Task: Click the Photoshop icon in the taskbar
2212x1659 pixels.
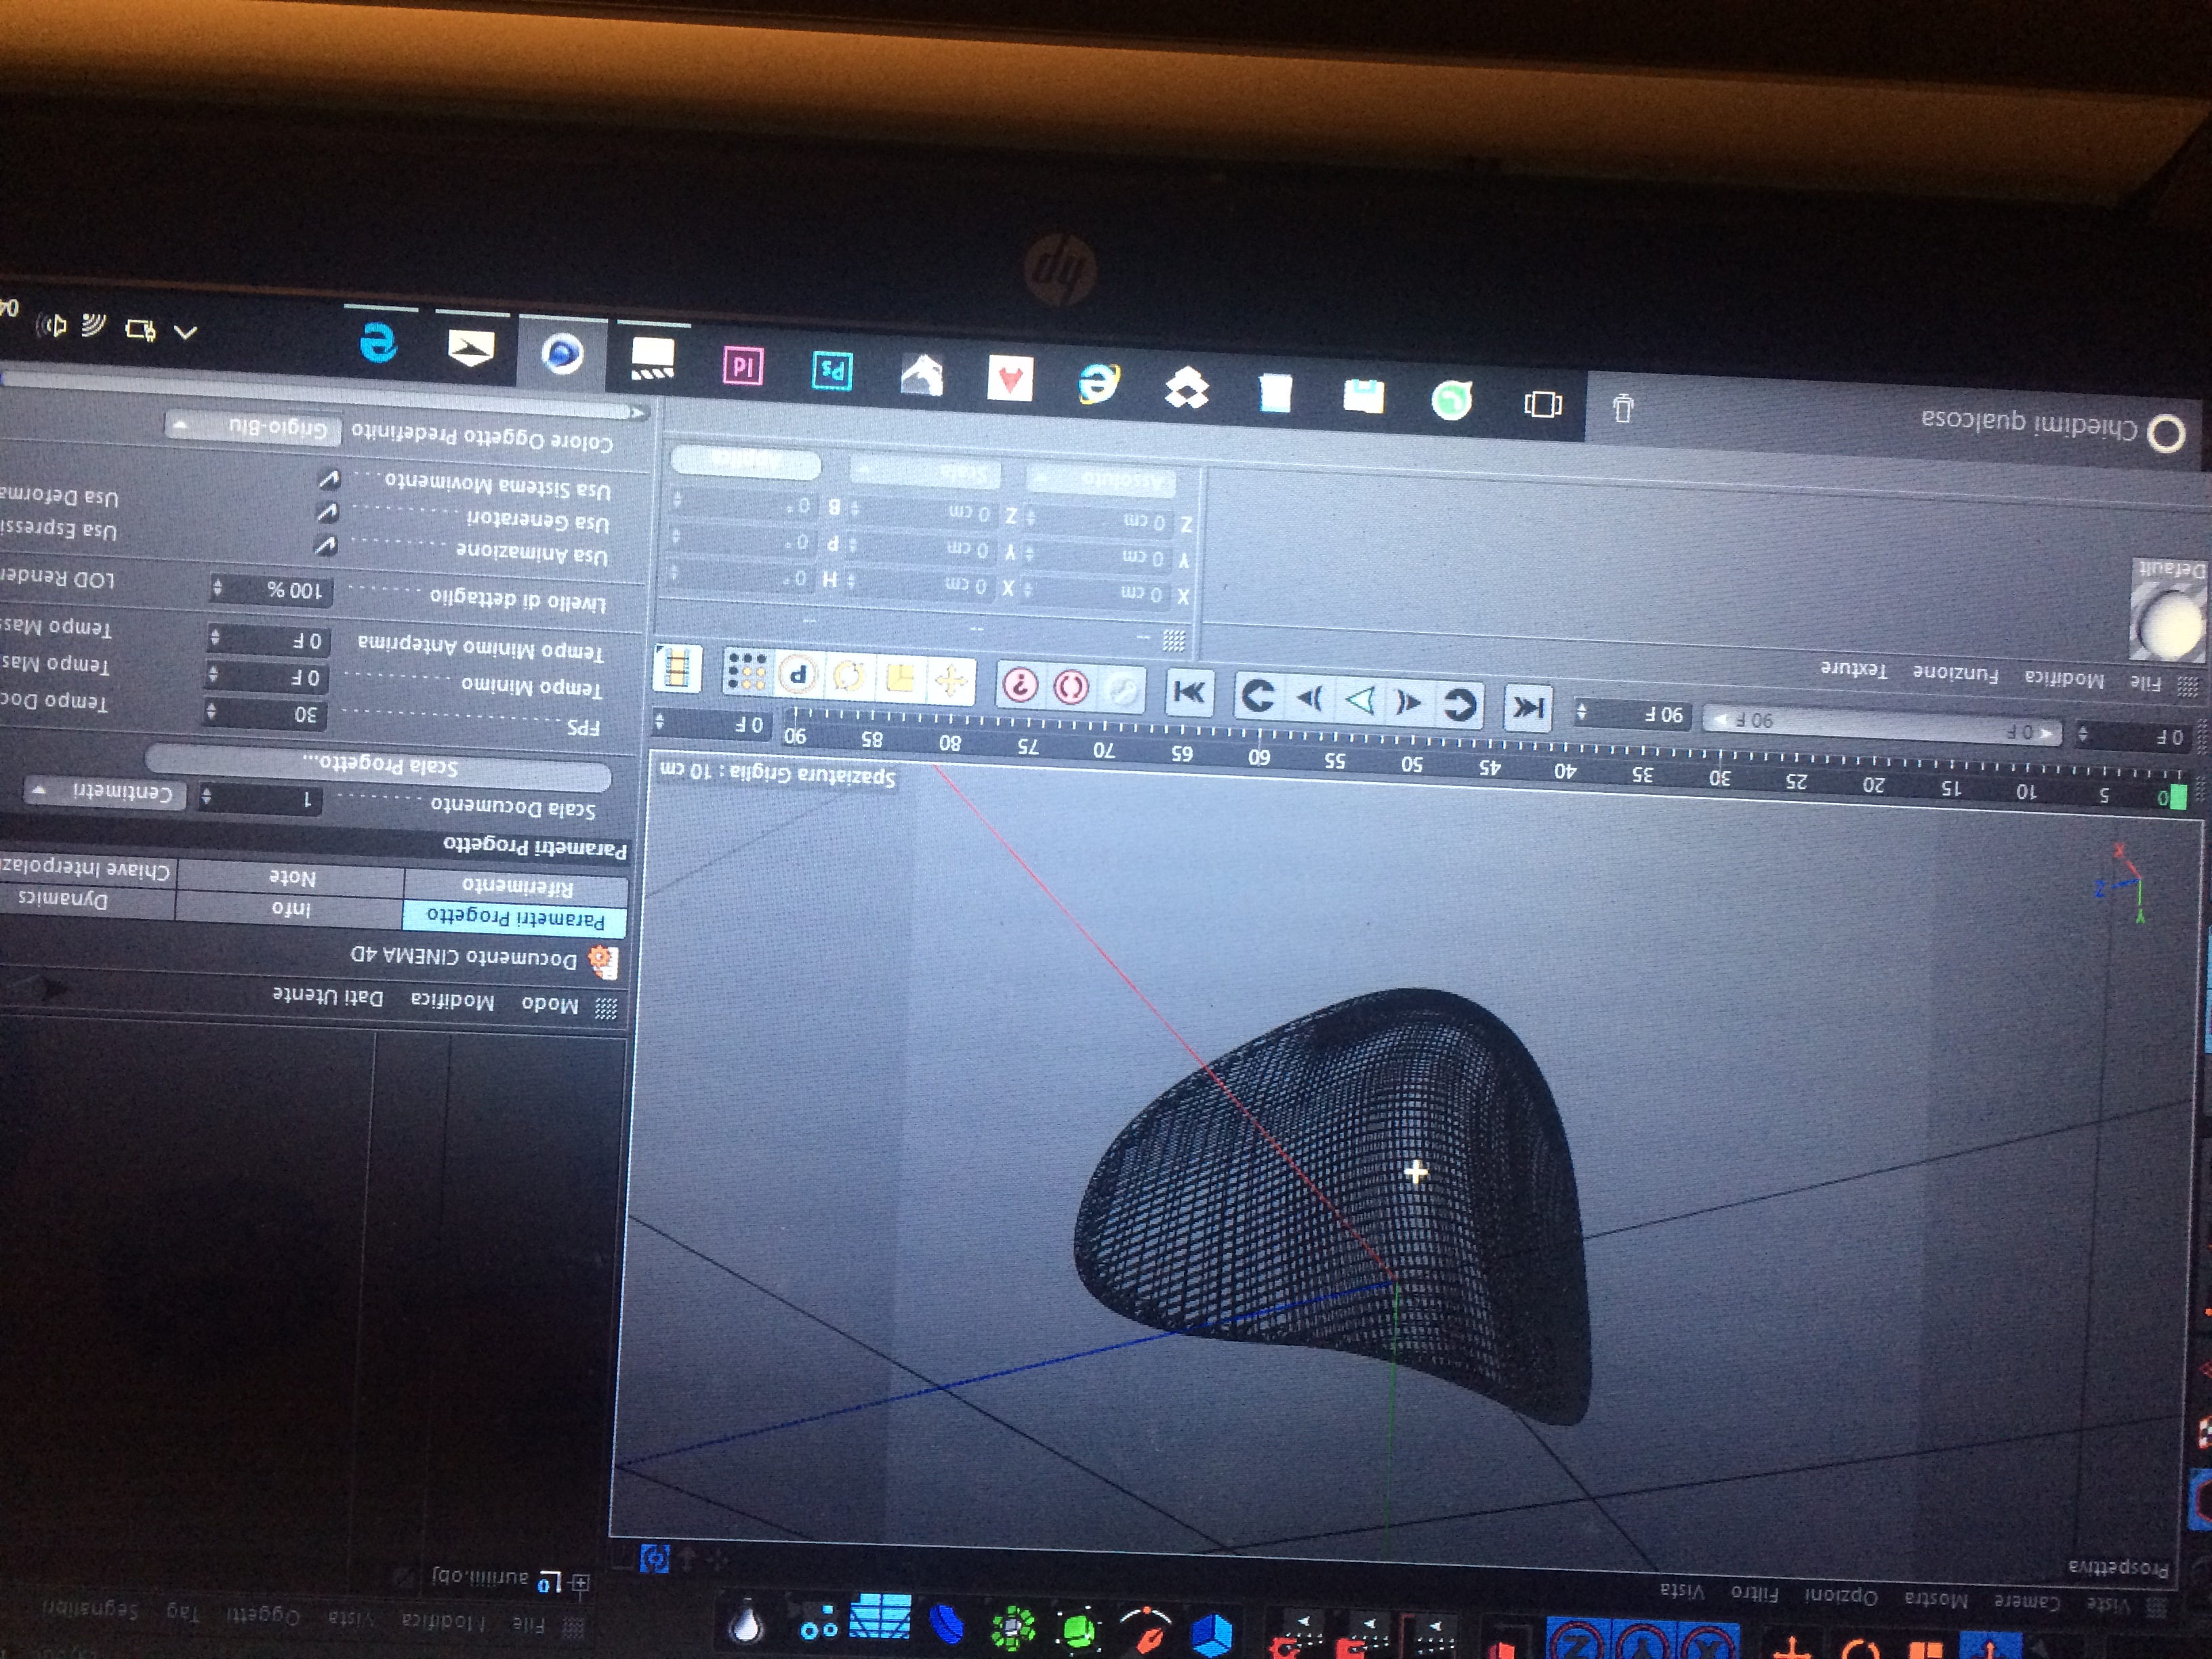Action: coord(832,371)
